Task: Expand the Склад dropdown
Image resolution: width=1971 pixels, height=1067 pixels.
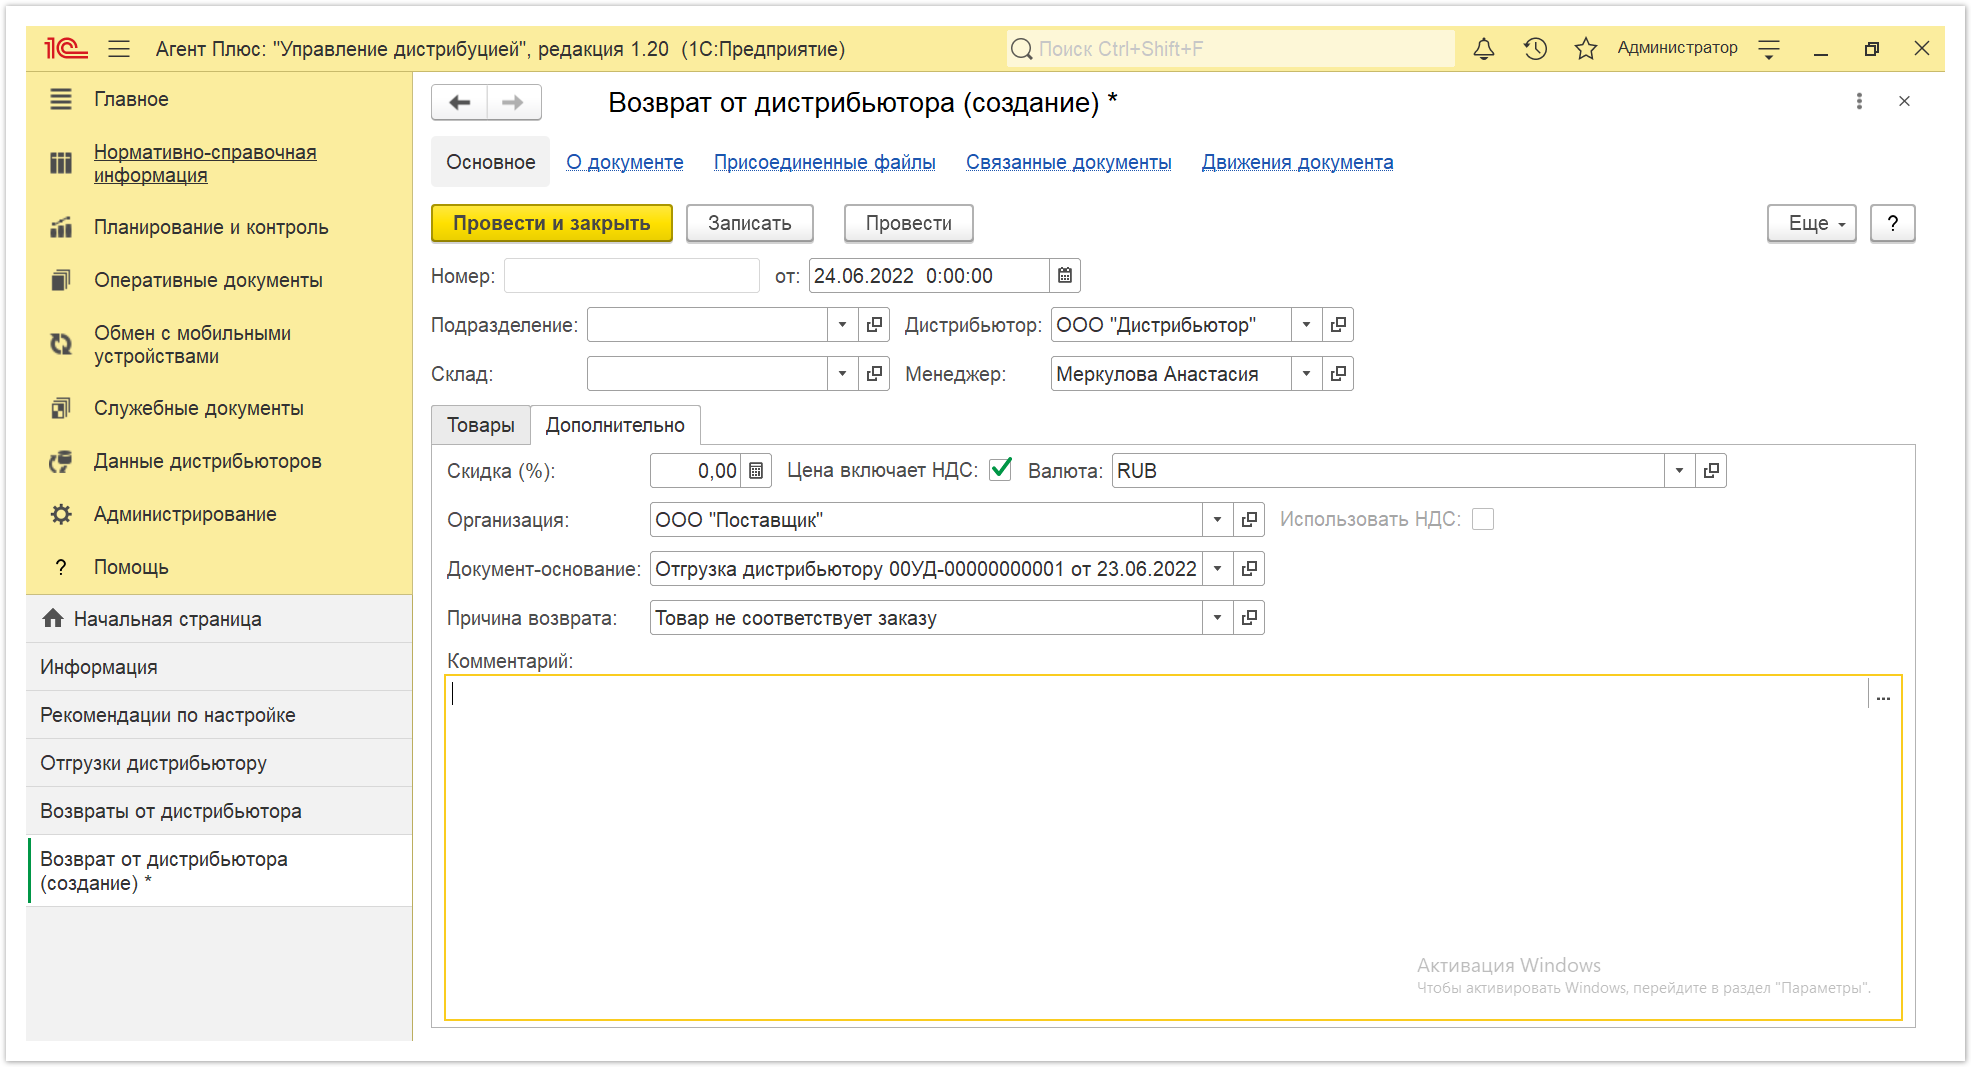Action: [842, 374]
